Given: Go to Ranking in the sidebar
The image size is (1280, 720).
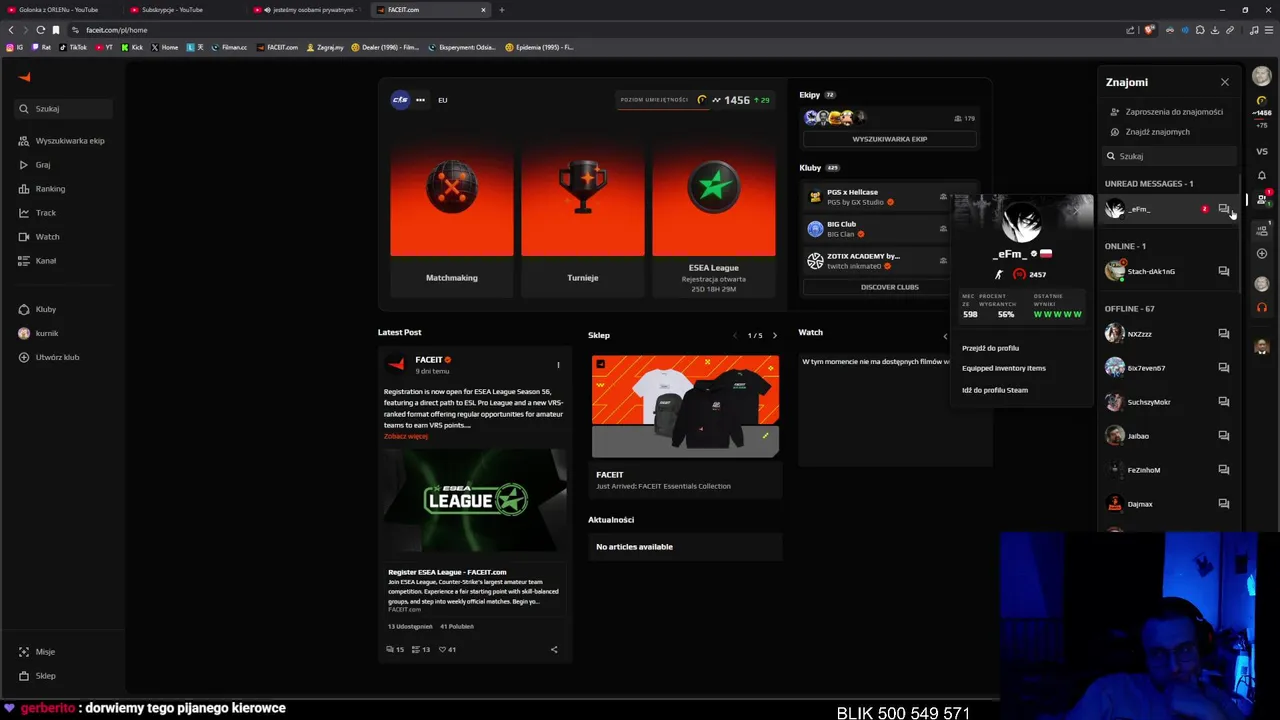Looking at the screenshot, I should [x=42, y=189].
